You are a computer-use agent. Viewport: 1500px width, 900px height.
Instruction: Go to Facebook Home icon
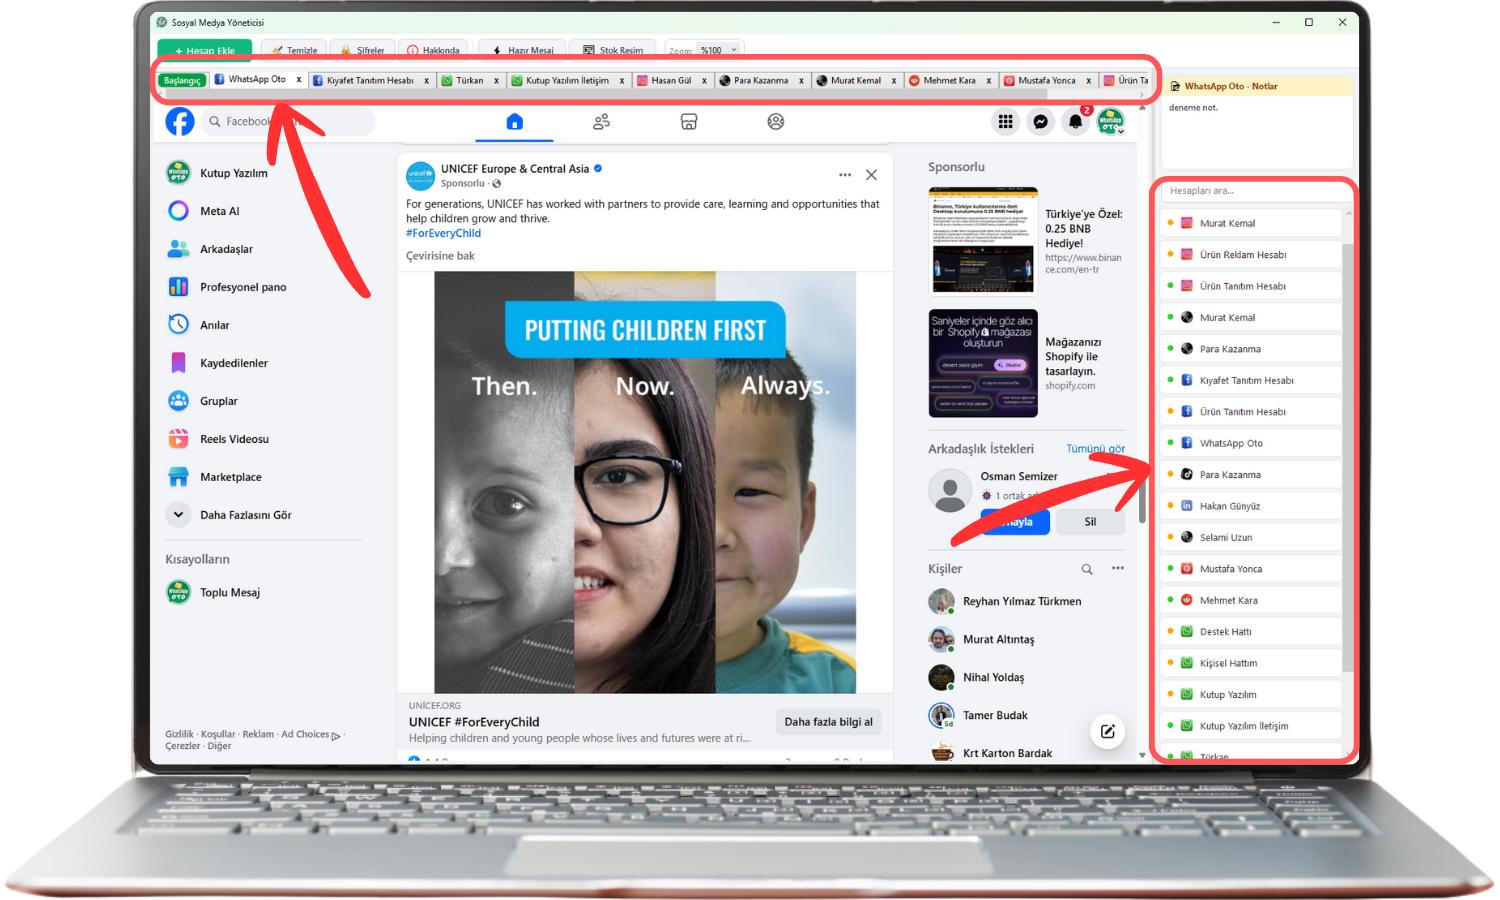coord(514,122)
